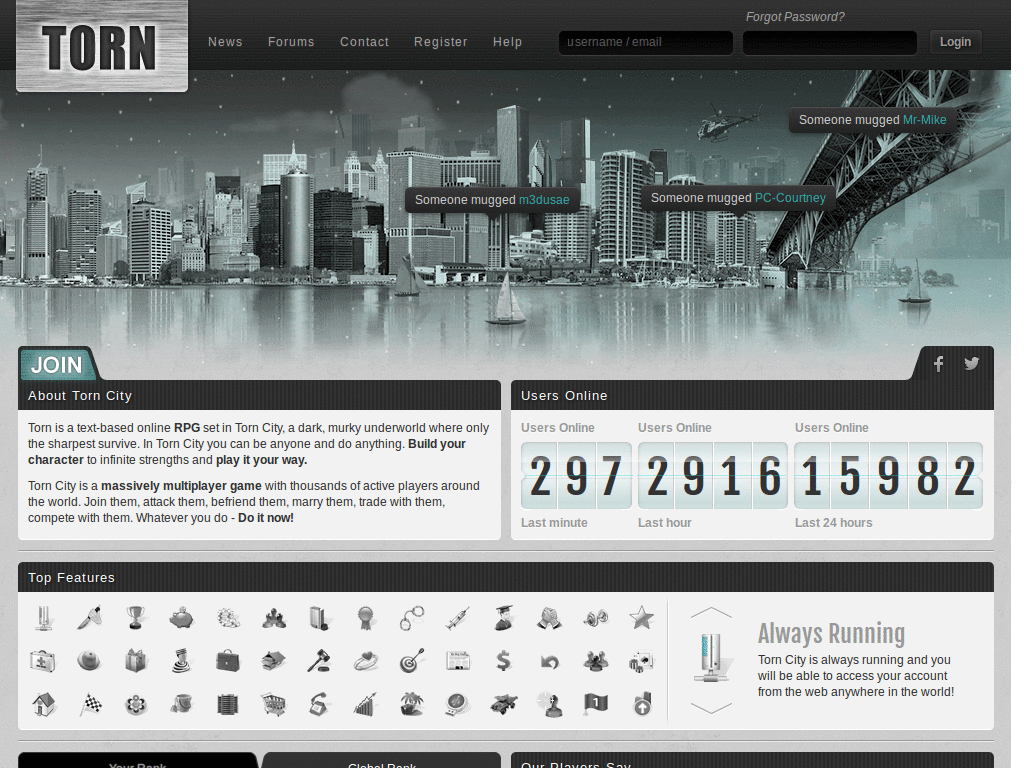Select the server tower feature icon in grid
1024x768 pixels.
point(43,618)
